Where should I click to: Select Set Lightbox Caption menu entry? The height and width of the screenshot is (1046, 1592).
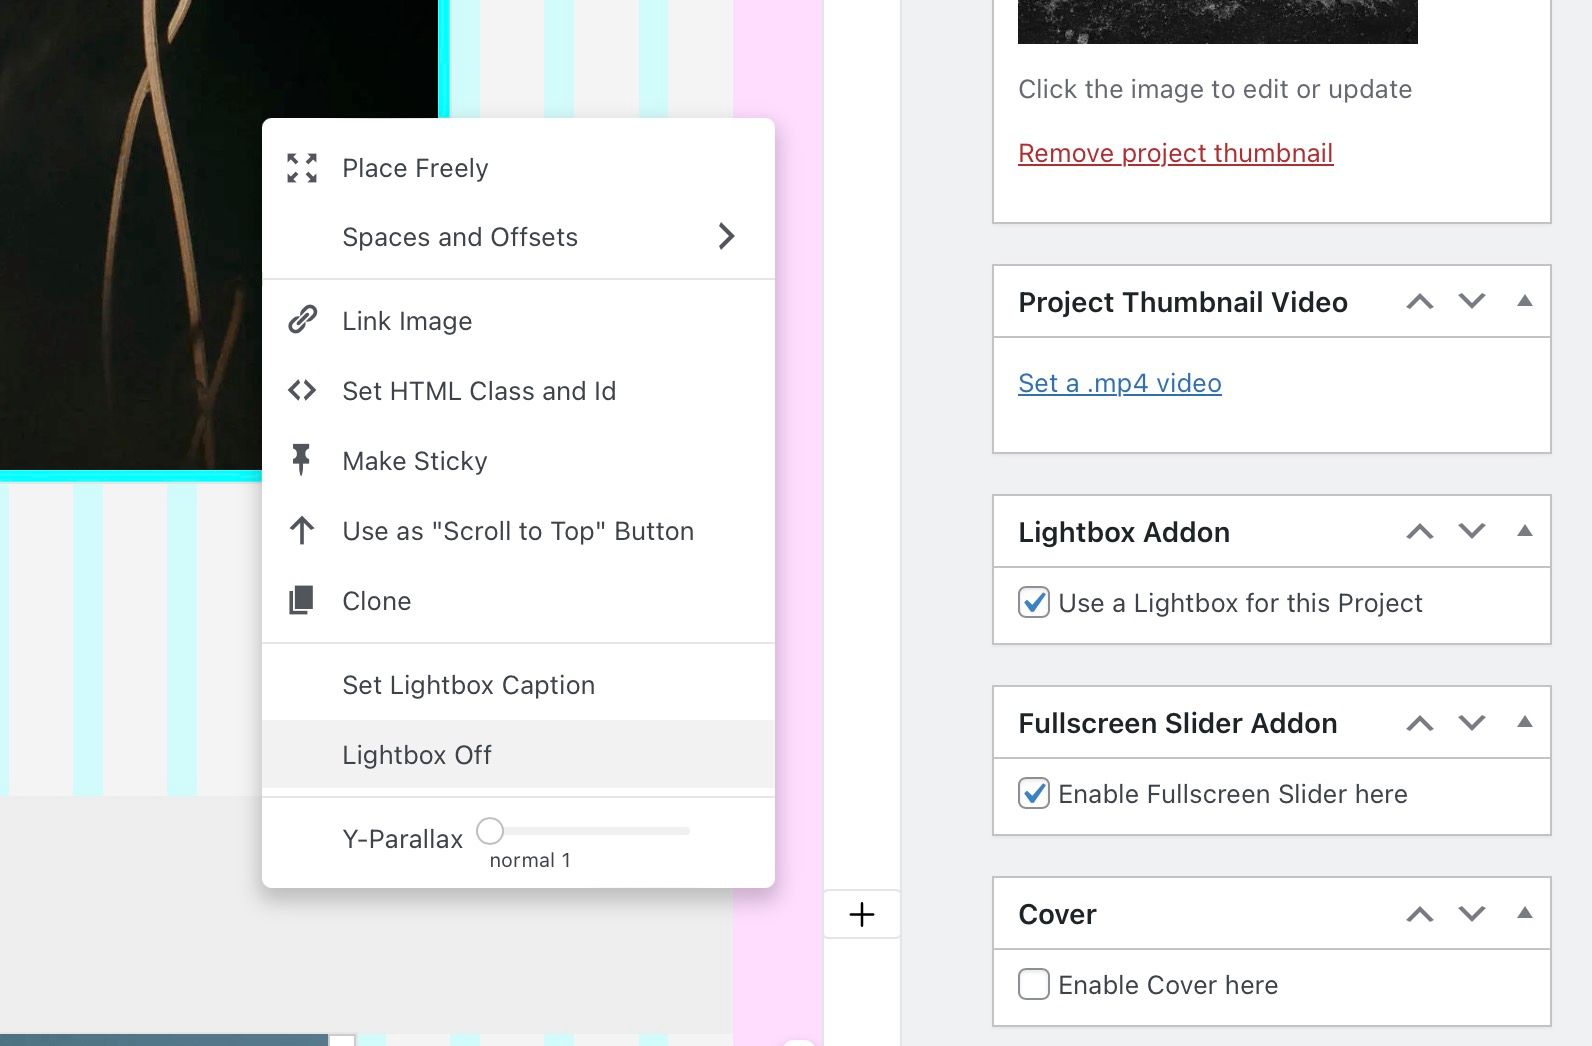tap(468, 685)
